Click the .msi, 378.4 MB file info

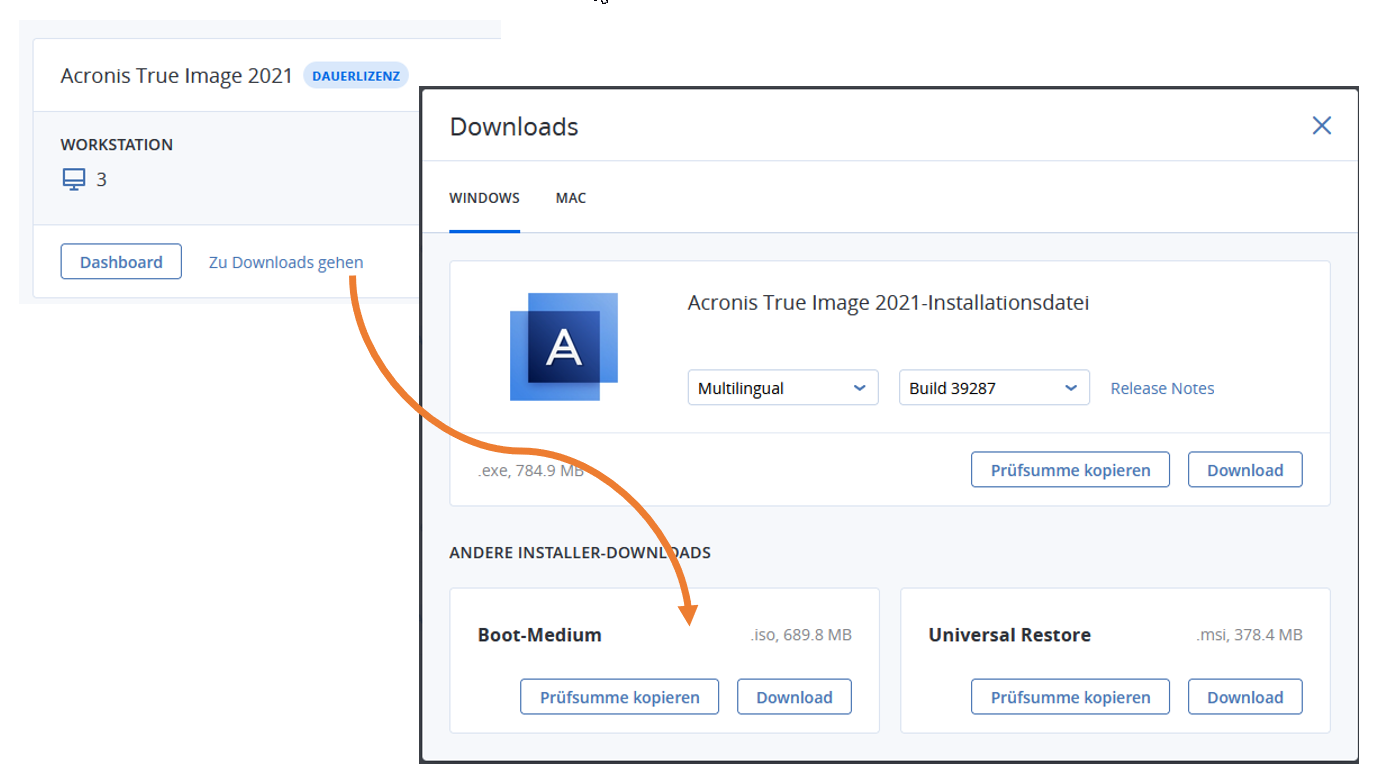click(1250, 635)
